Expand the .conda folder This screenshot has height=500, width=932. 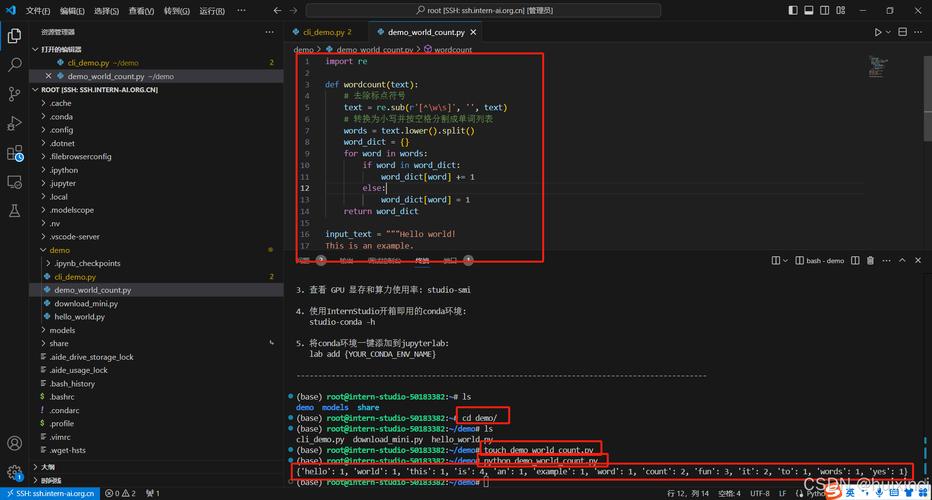60,116
